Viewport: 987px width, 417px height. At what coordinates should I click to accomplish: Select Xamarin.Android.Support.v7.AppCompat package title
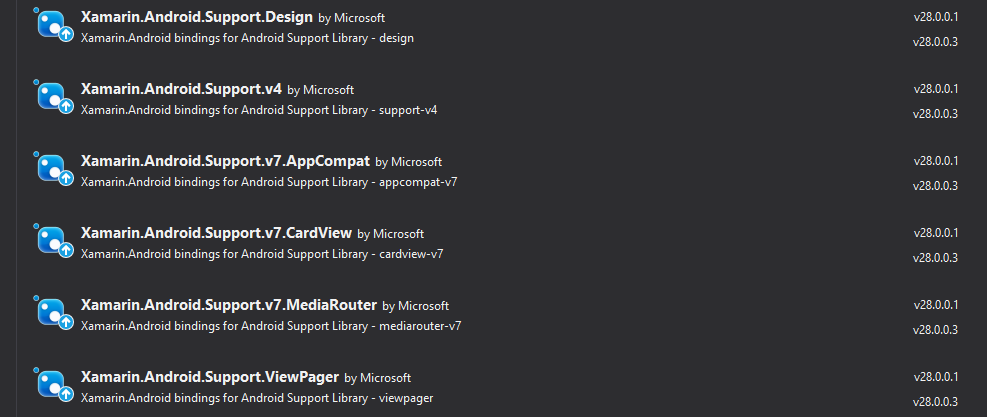pos(225,161)
